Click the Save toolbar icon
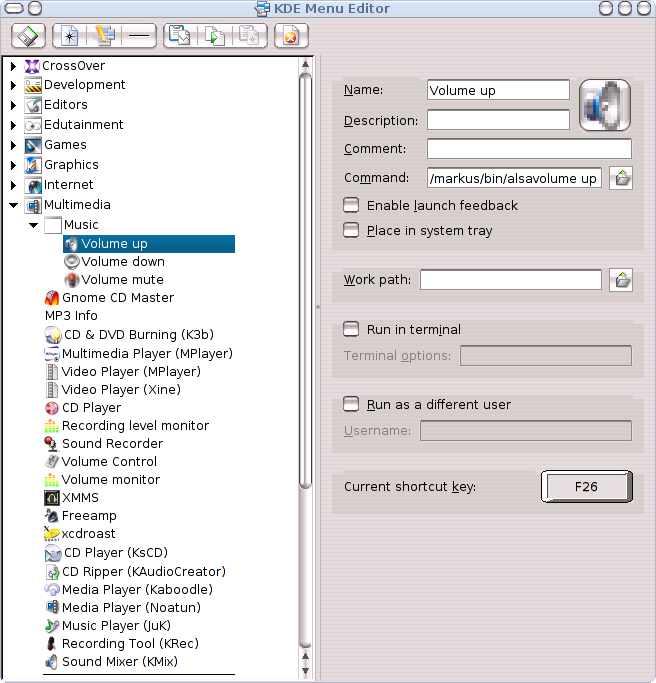This screenshot has height=683, width=656. 28,36
